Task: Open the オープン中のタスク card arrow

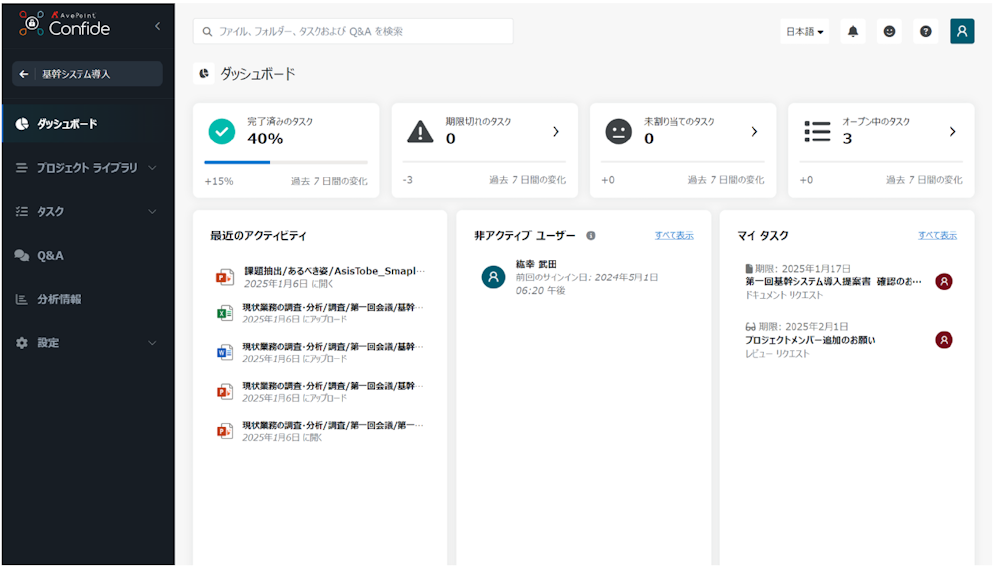Action: coord(952,132)
